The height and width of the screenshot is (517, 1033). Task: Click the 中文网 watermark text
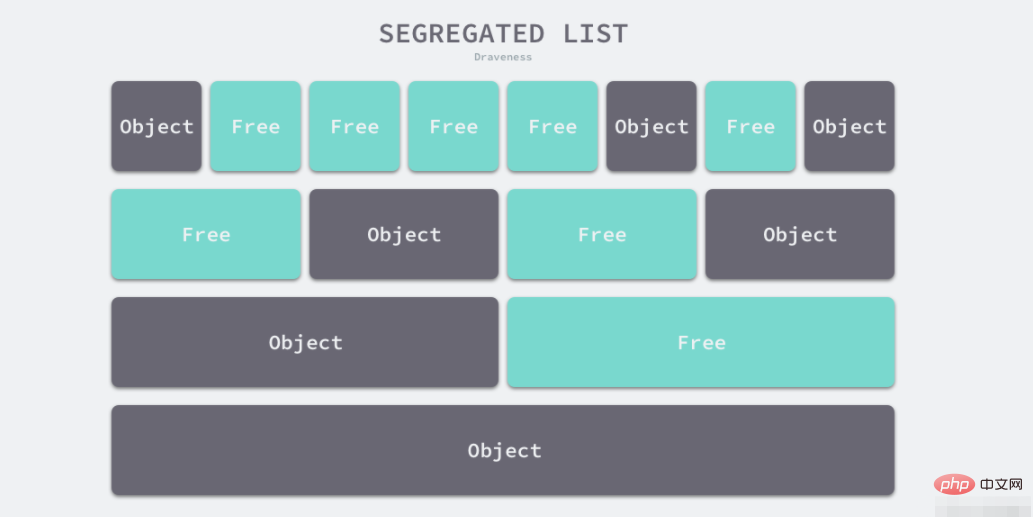(x=1003, y=485)
